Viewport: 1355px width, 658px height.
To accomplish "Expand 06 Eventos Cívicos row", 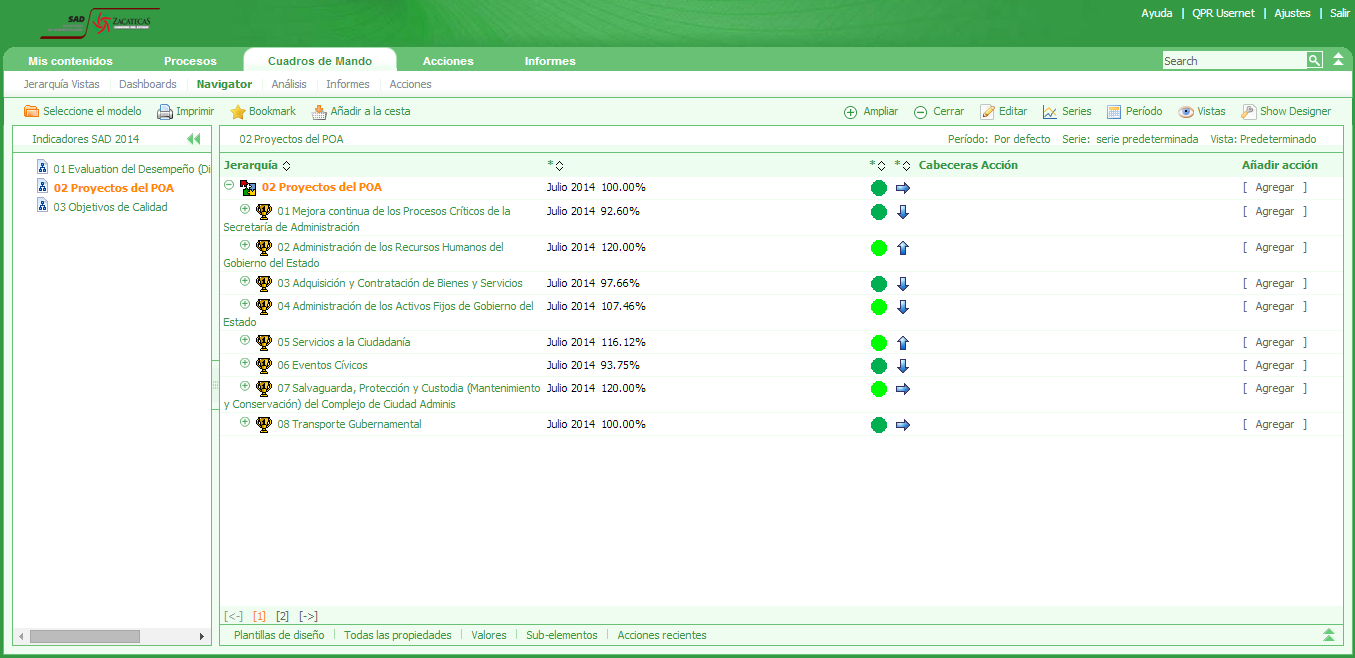I will 245,363.
